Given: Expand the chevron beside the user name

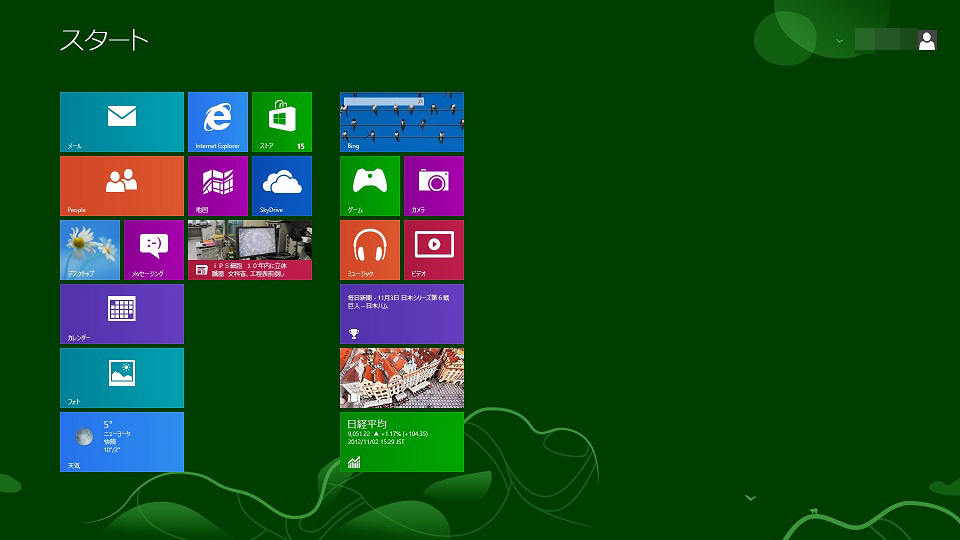Looking at the screenshot, I should tap(839, 41).
